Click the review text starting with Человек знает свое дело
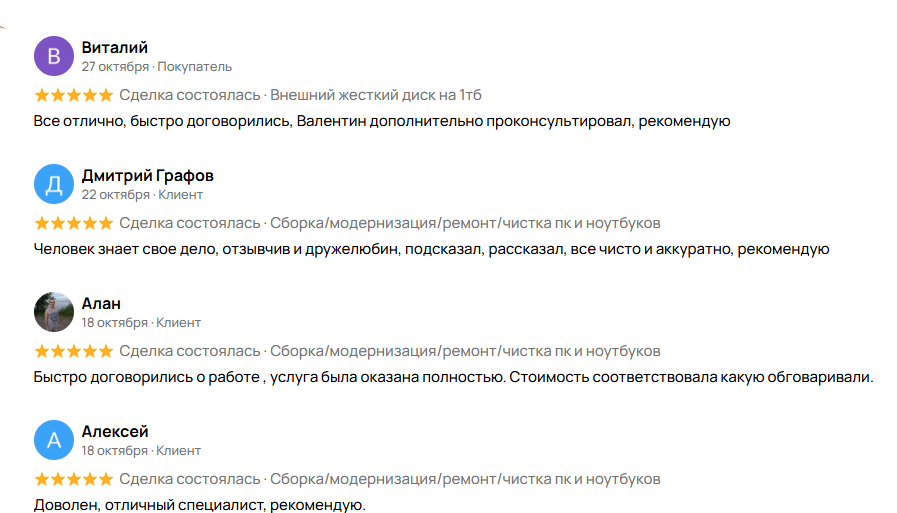The image size is (897, 513). pos(432,249)
